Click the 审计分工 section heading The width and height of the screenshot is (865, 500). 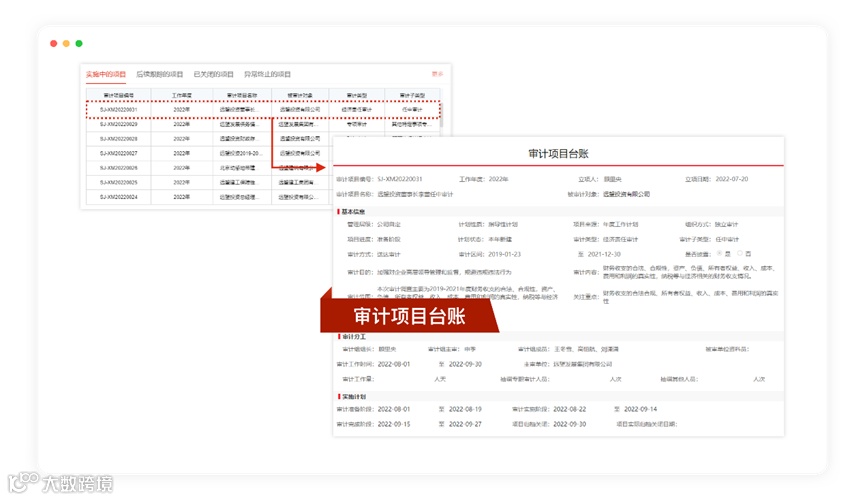tap(353, 337)
